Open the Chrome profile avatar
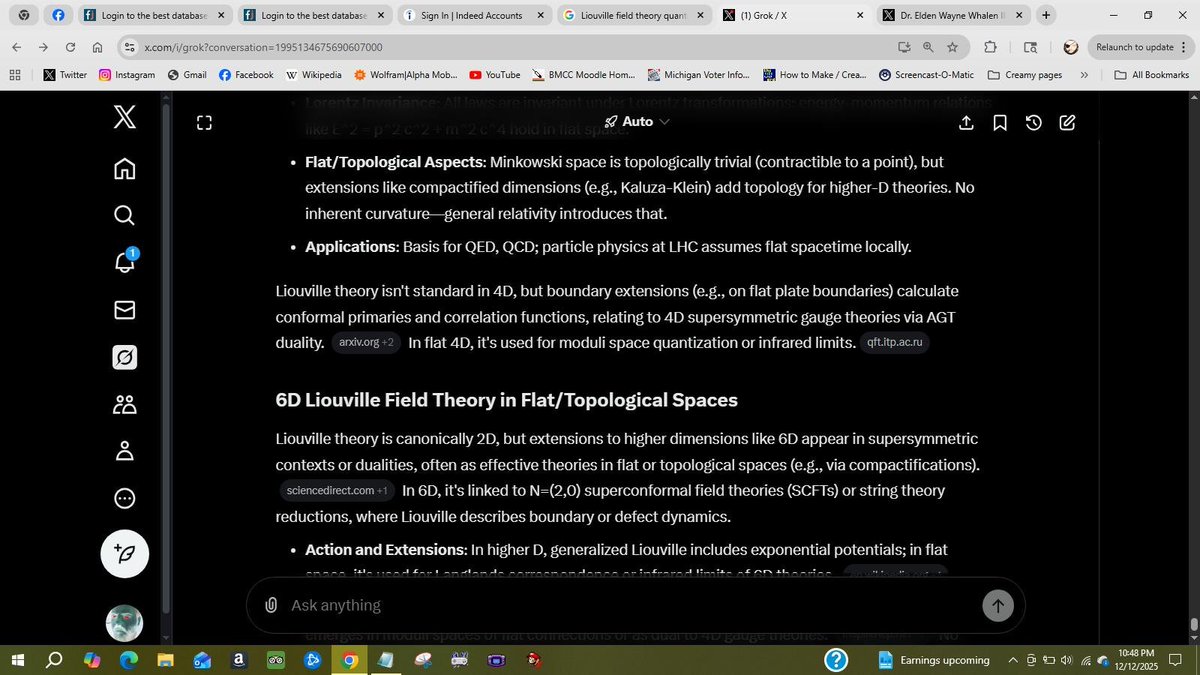 [x=1070, y=47]
